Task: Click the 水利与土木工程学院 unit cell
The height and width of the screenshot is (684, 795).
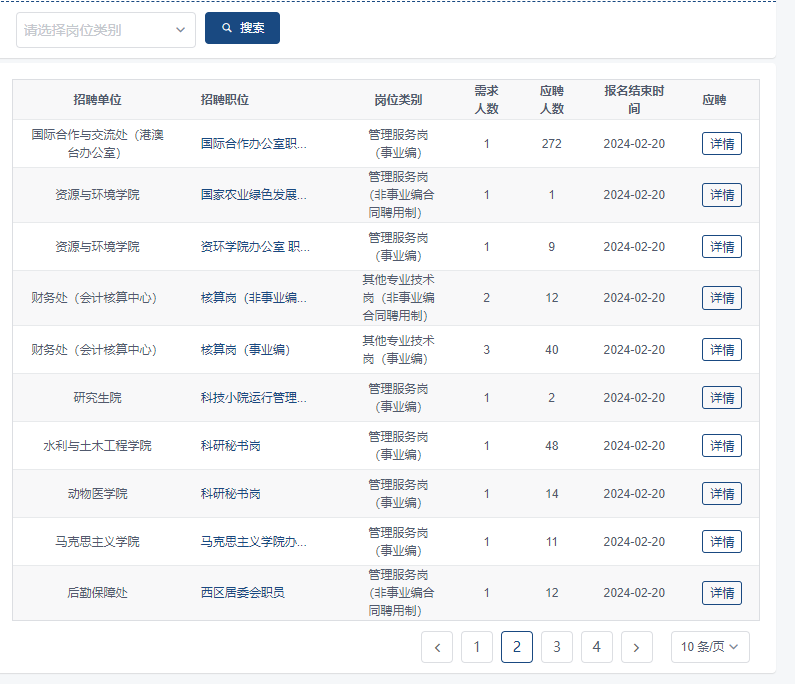Action: click(97, 446)
